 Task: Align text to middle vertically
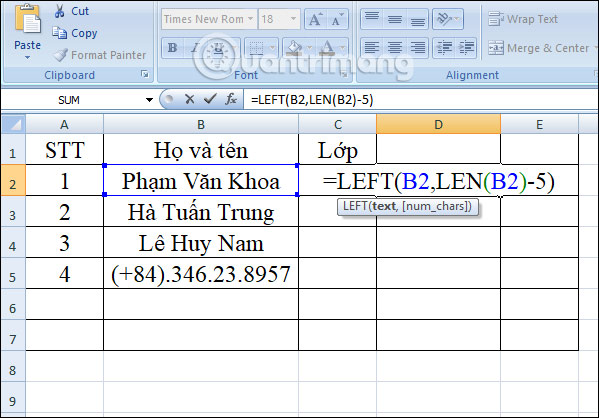coord(395,19)
